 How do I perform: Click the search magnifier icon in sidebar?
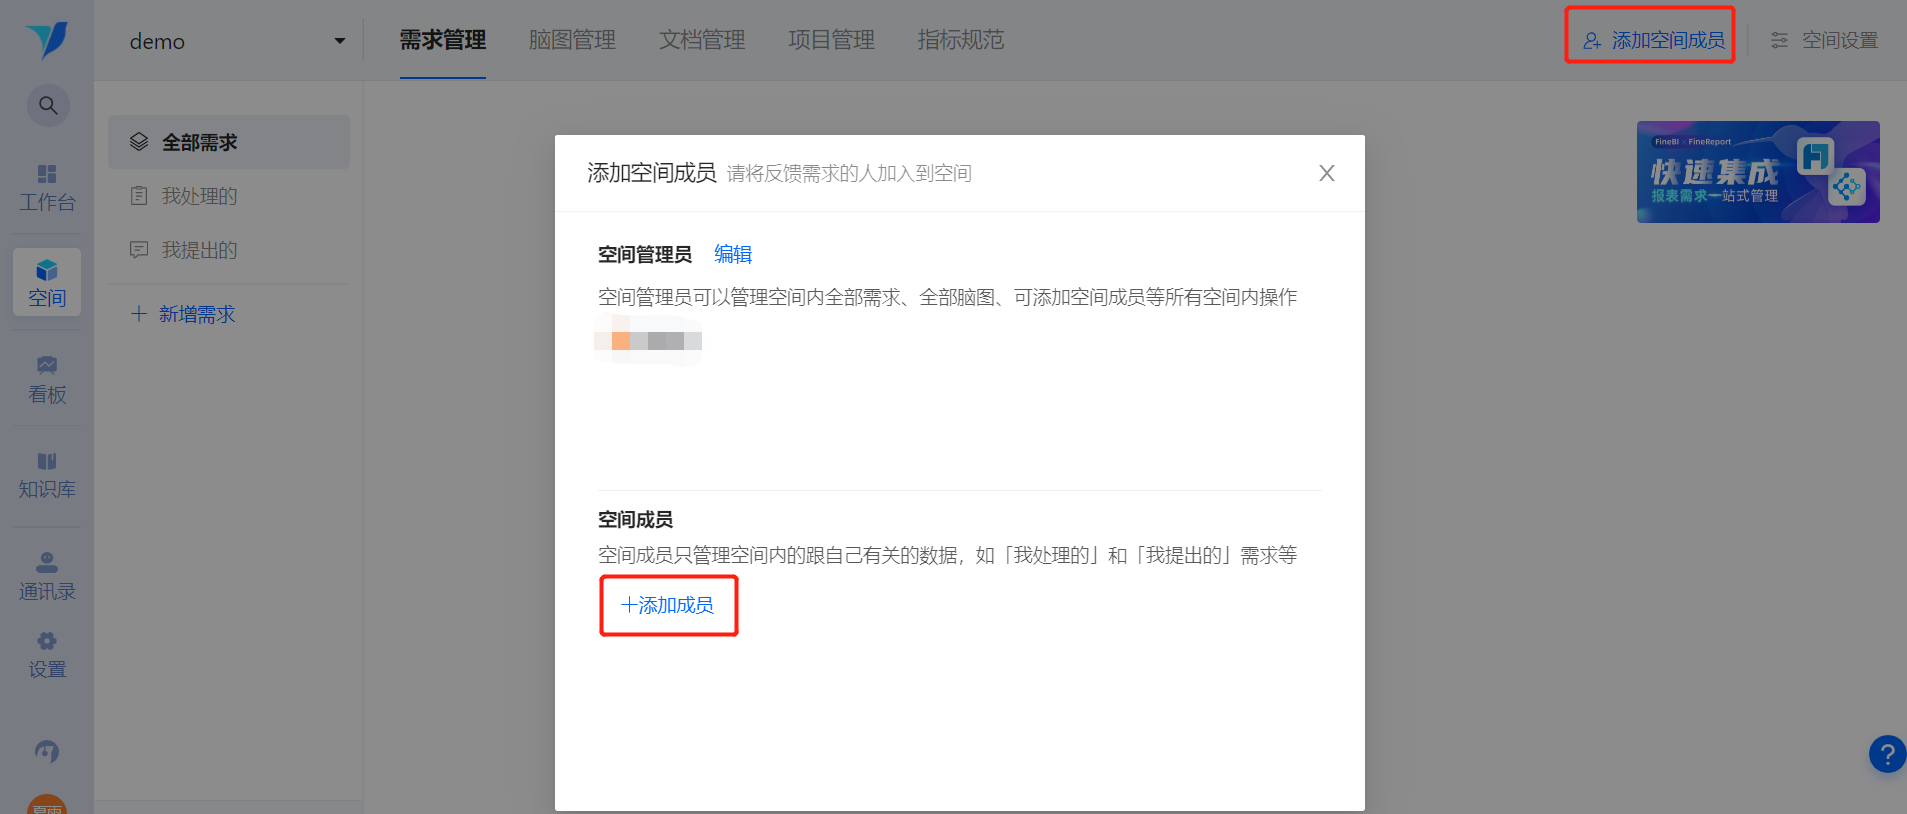47,105
